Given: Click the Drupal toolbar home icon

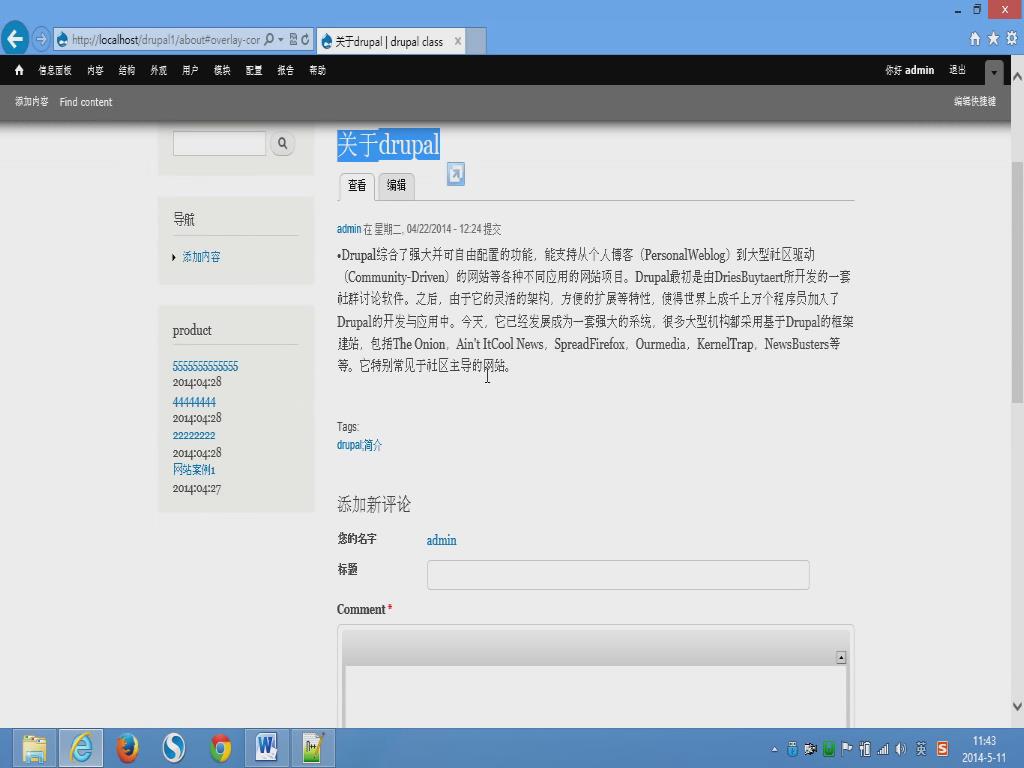Looking at the screenshot, I should [x=19, y=70].
